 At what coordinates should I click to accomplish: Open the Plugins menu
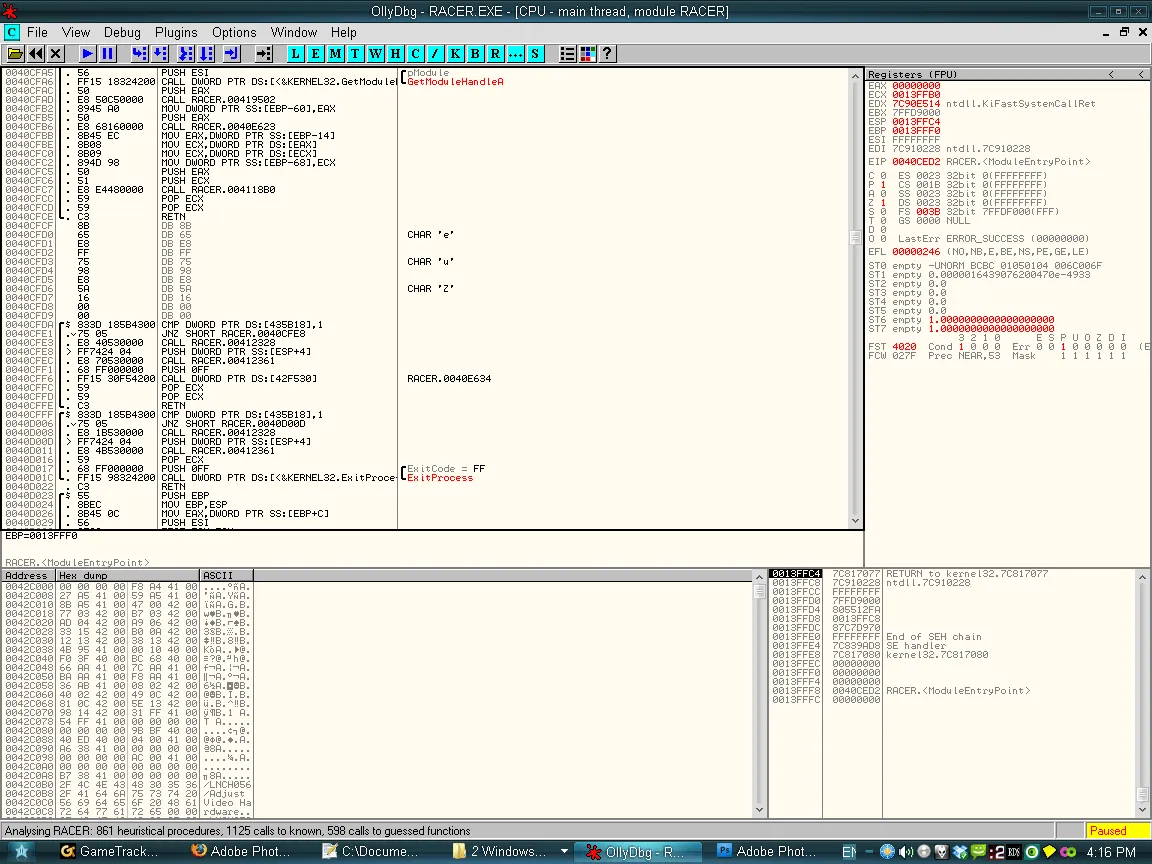coord(176,32)
